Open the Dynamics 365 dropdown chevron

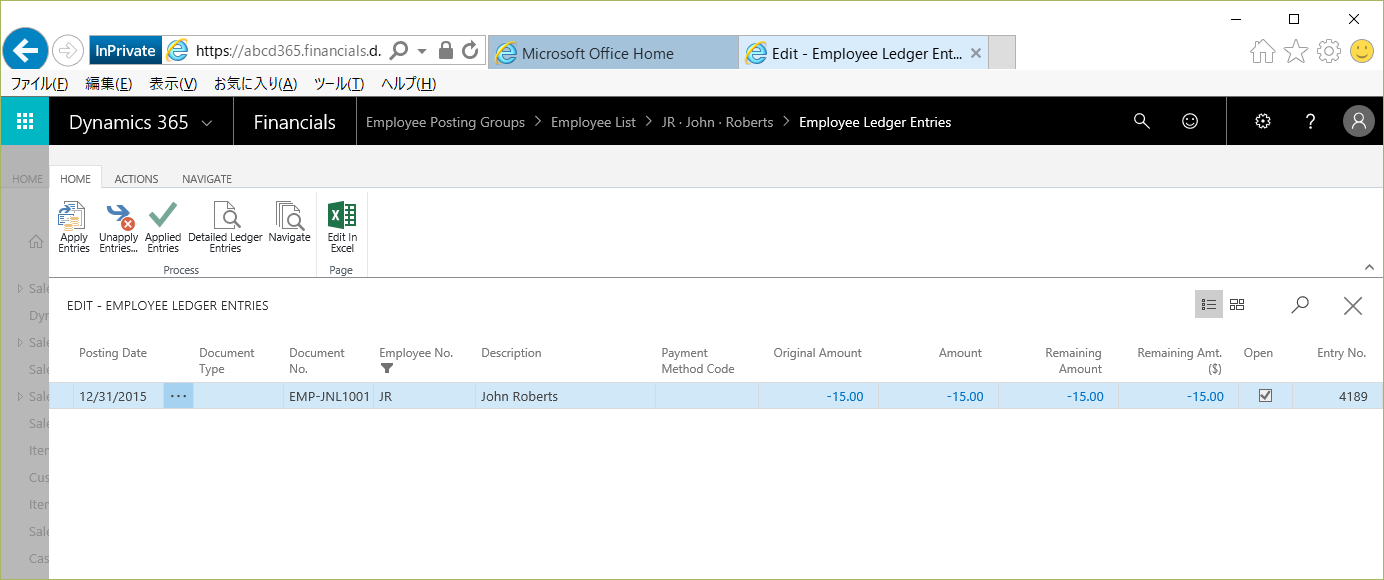point(207,123)
